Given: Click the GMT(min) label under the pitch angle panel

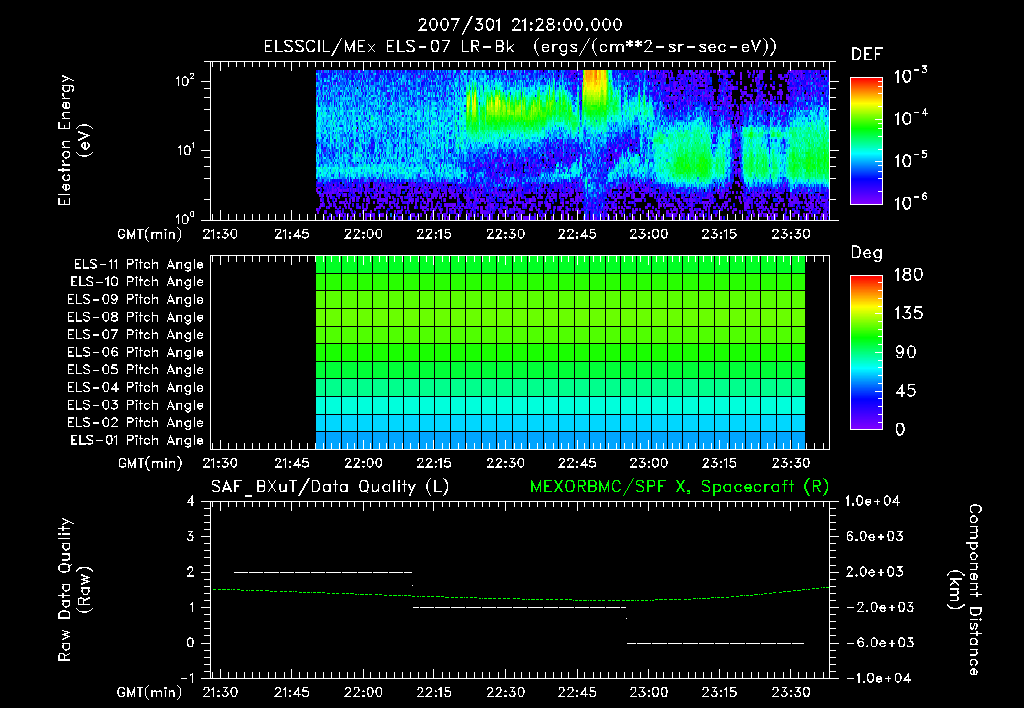Looking at the screenshot, I should [150, 464].
